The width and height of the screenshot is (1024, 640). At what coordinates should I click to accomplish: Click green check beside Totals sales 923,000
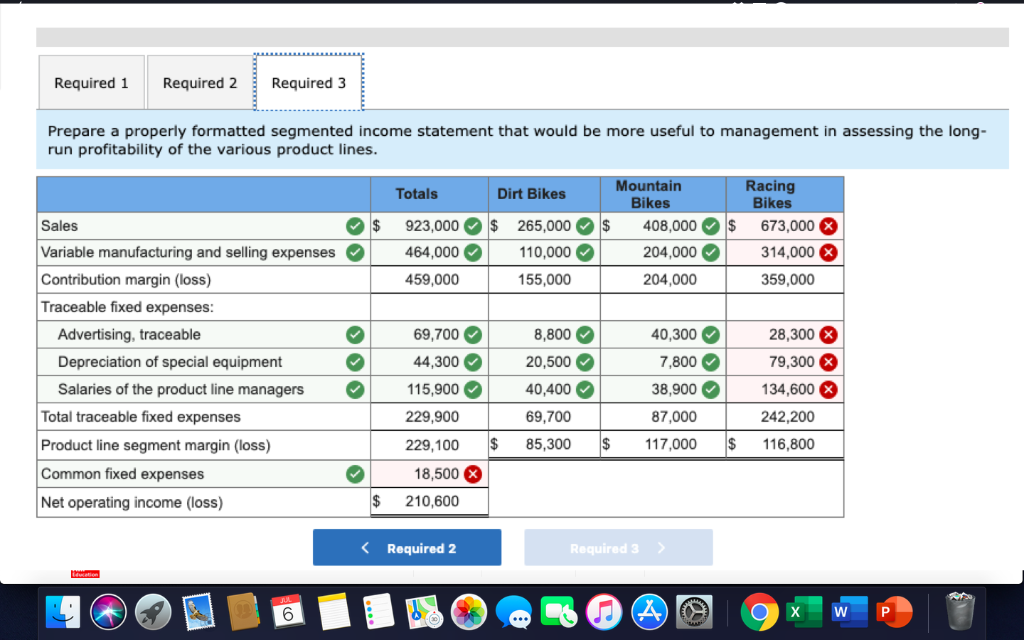click(x=473, y=227)
